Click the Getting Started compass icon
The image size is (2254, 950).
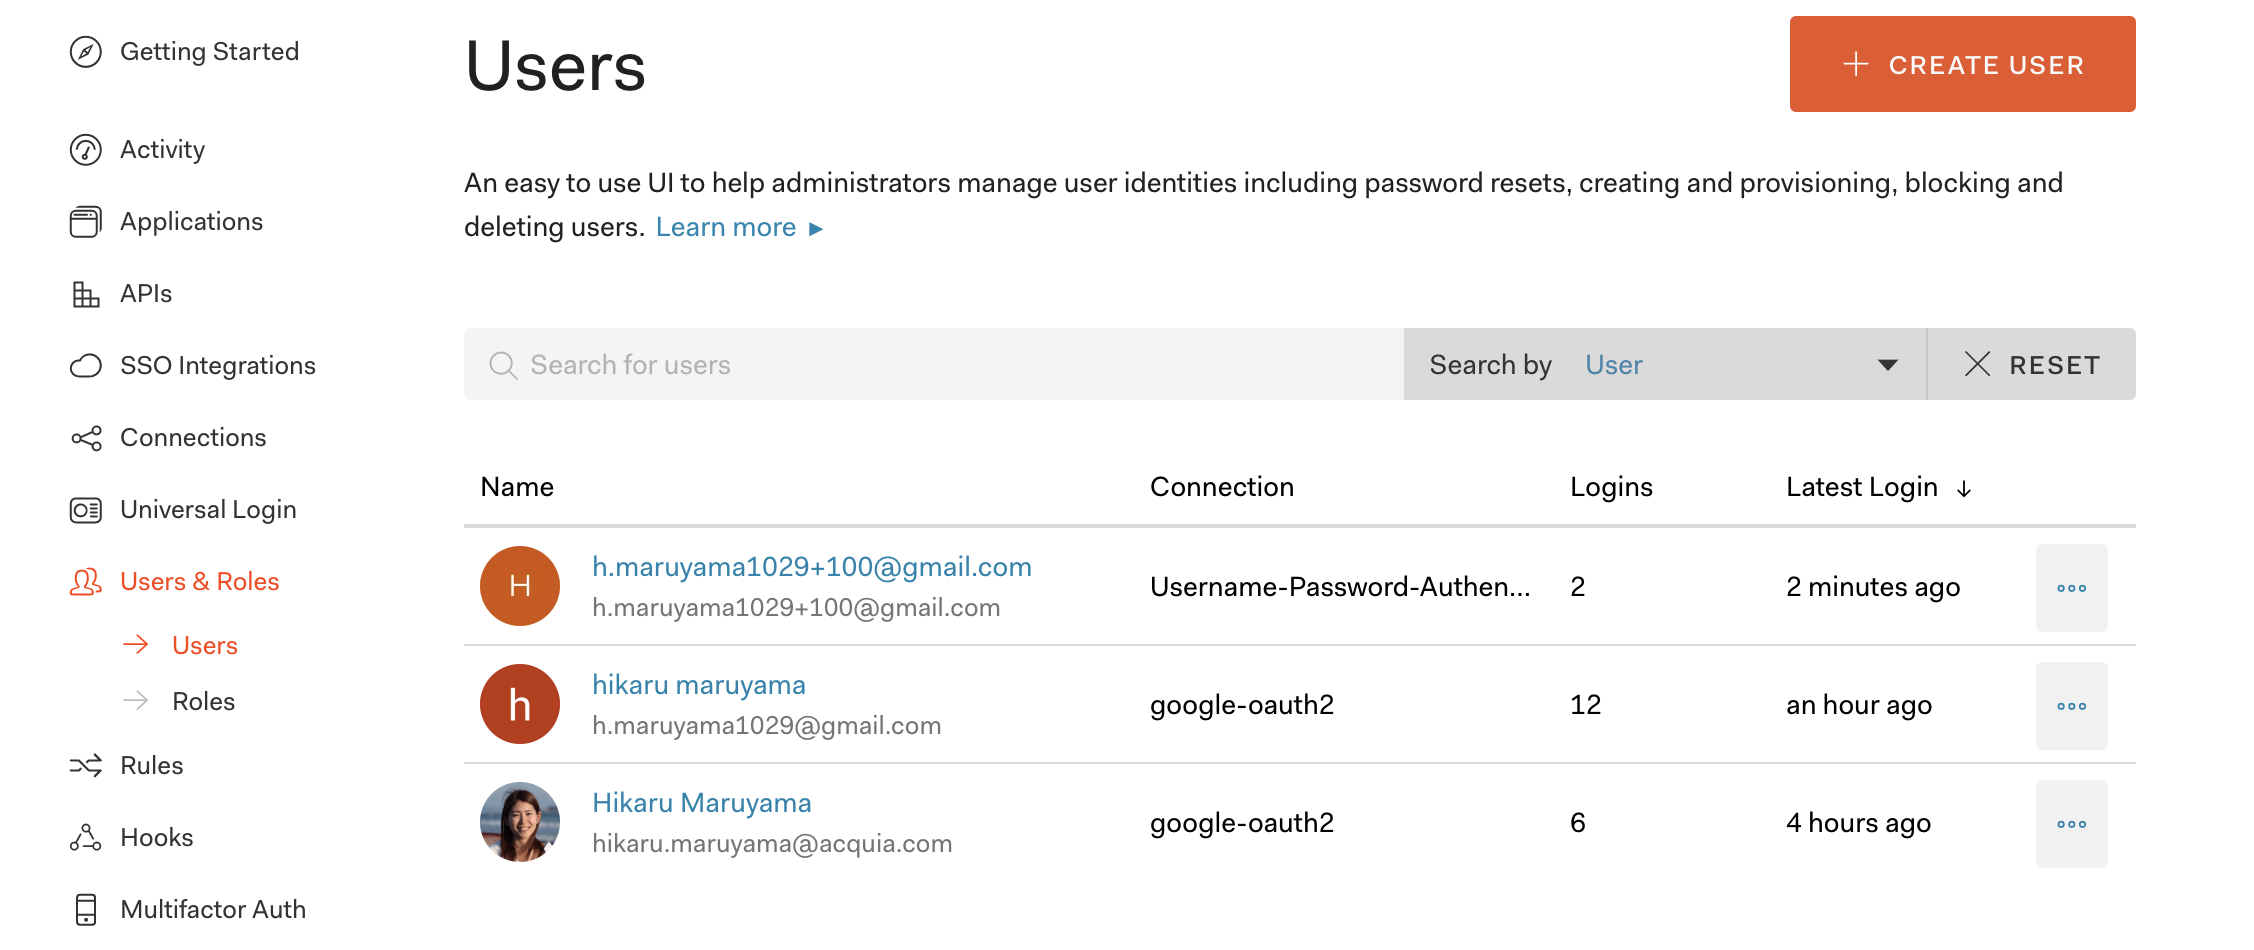(x=86, y=52)
